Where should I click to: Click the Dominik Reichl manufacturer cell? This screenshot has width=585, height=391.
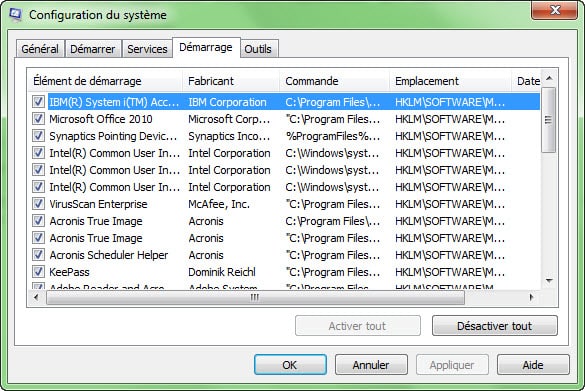pos(222,272)
